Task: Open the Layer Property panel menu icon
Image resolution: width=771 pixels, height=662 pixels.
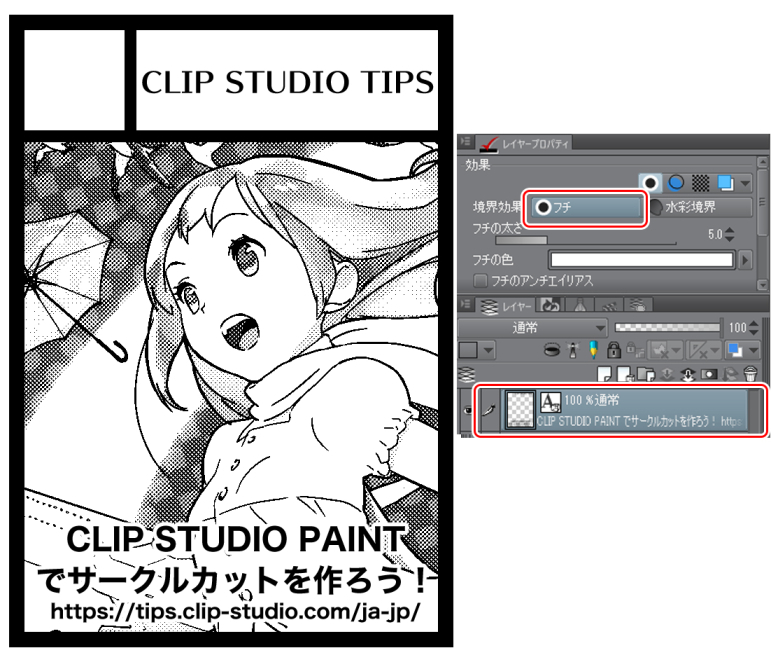Action: [466, 142]
